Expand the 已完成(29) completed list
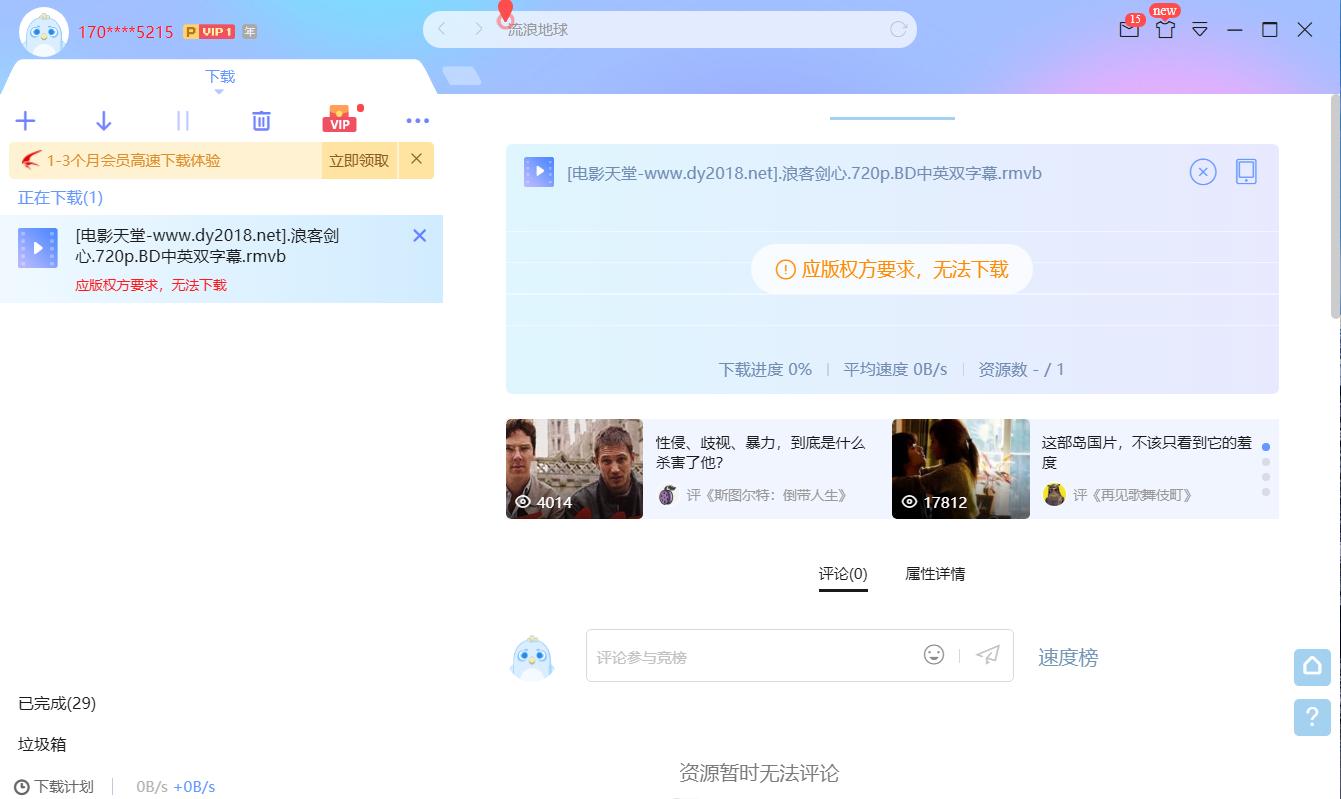 55,703
